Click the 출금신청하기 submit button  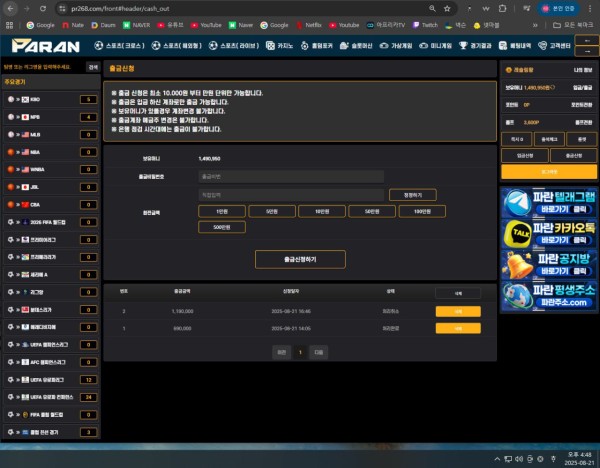tap(300, 259)
